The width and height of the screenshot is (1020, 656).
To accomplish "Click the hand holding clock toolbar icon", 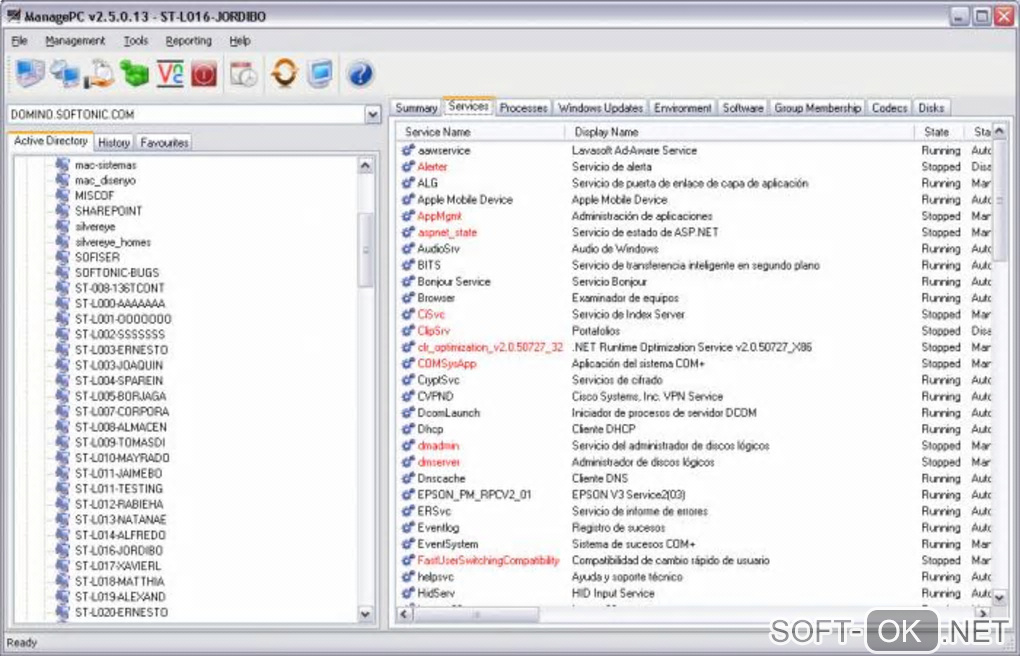I will point(100,74).
